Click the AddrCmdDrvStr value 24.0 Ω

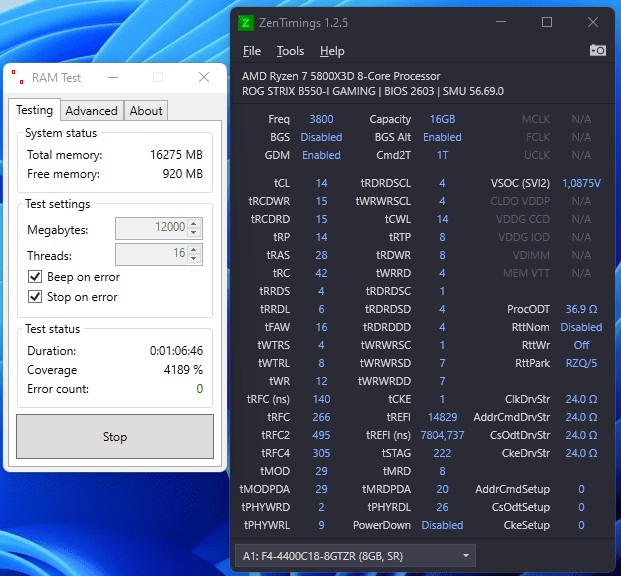[581, 417]
